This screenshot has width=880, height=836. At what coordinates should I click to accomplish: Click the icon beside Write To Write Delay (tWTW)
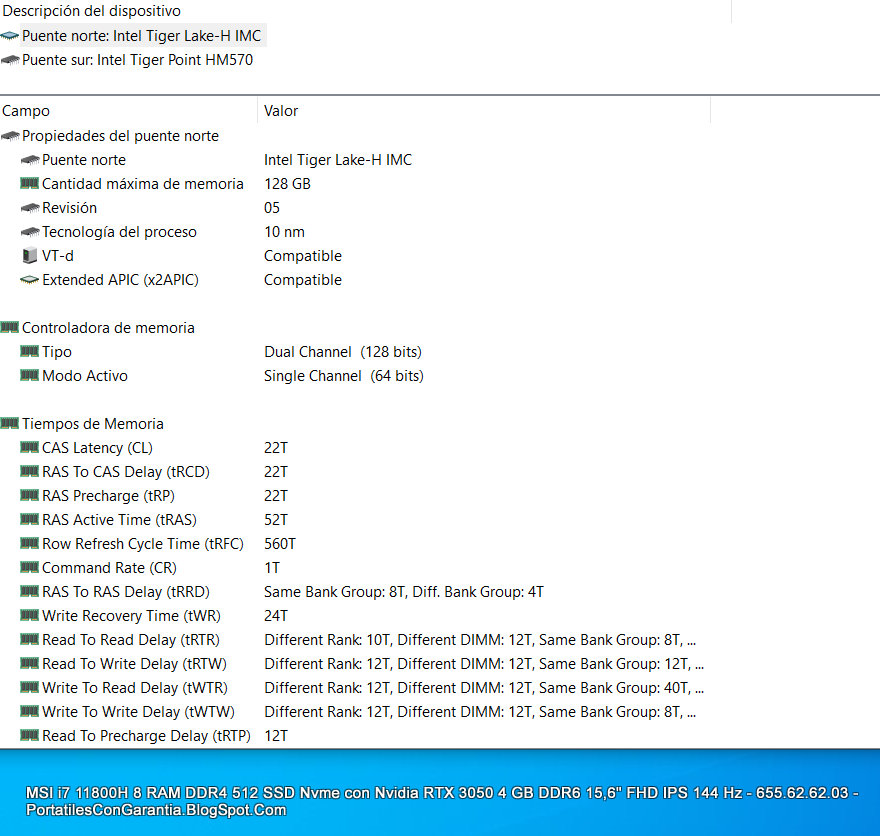30,711
